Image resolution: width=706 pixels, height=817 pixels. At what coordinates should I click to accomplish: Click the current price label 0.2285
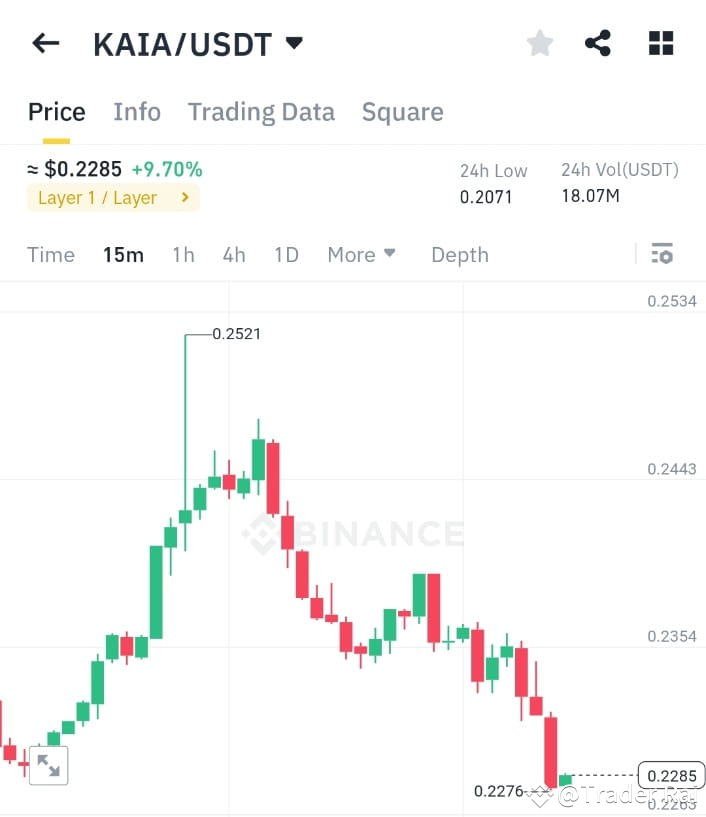pyautogui.click(x=671, y=775)
